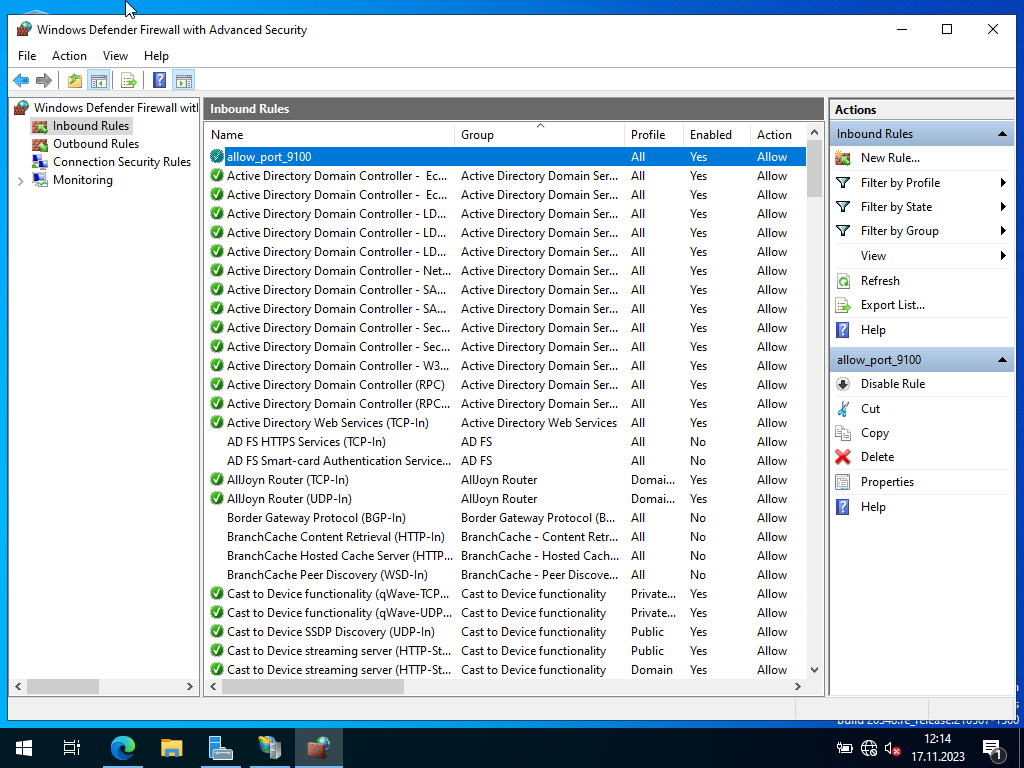Select Inbound Rules in the console tree

pos(91,126)
